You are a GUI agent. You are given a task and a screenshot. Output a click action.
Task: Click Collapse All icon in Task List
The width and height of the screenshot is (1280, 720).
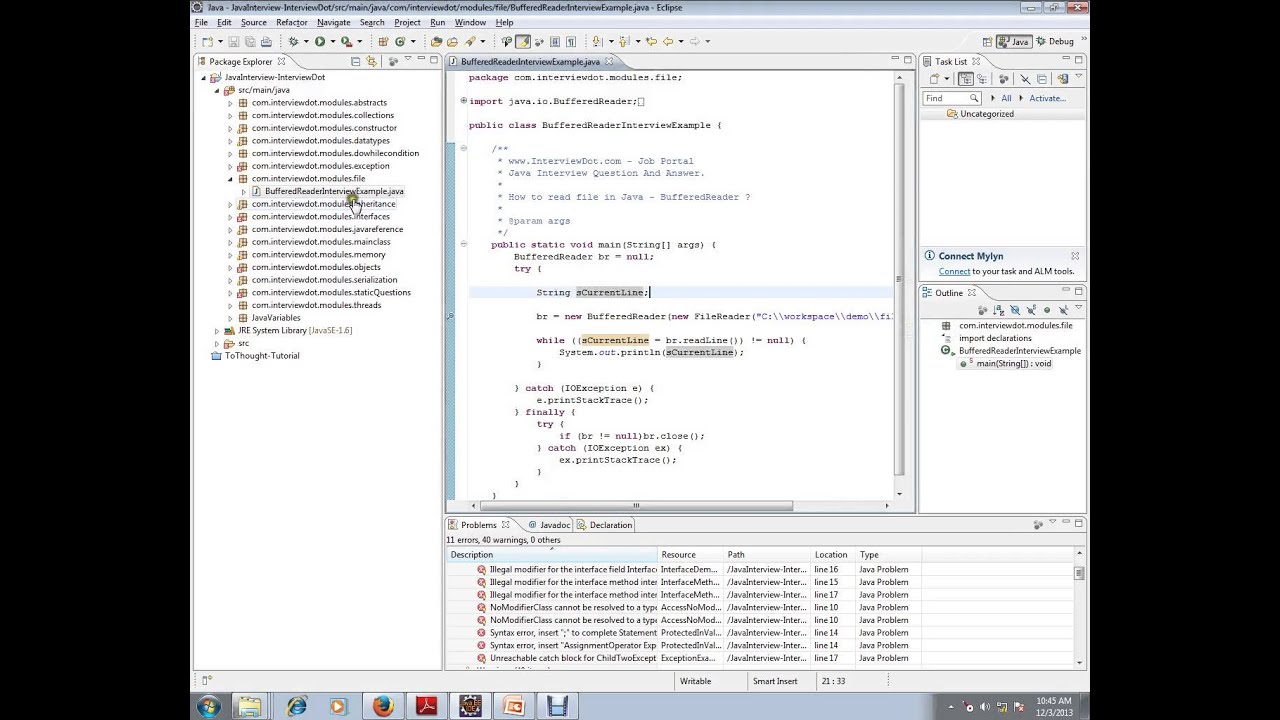point(1041,78)
